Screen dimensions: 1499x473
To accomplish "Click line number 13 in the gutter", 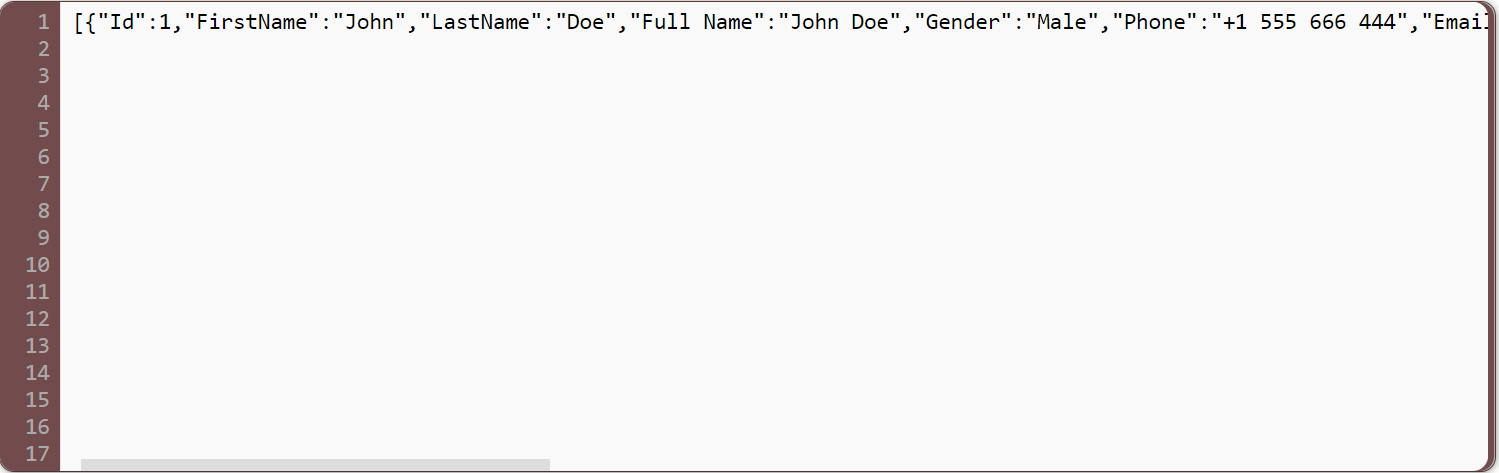I will (38, 346).
